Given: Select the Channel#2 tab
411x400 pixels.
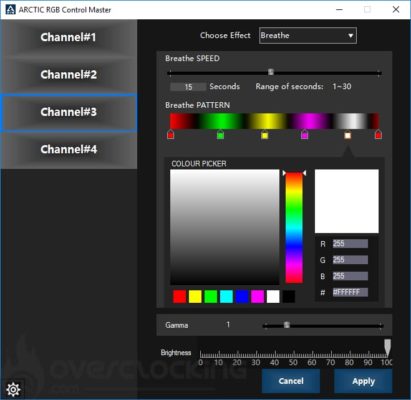Looking at the screenshot, I should 68,75.
